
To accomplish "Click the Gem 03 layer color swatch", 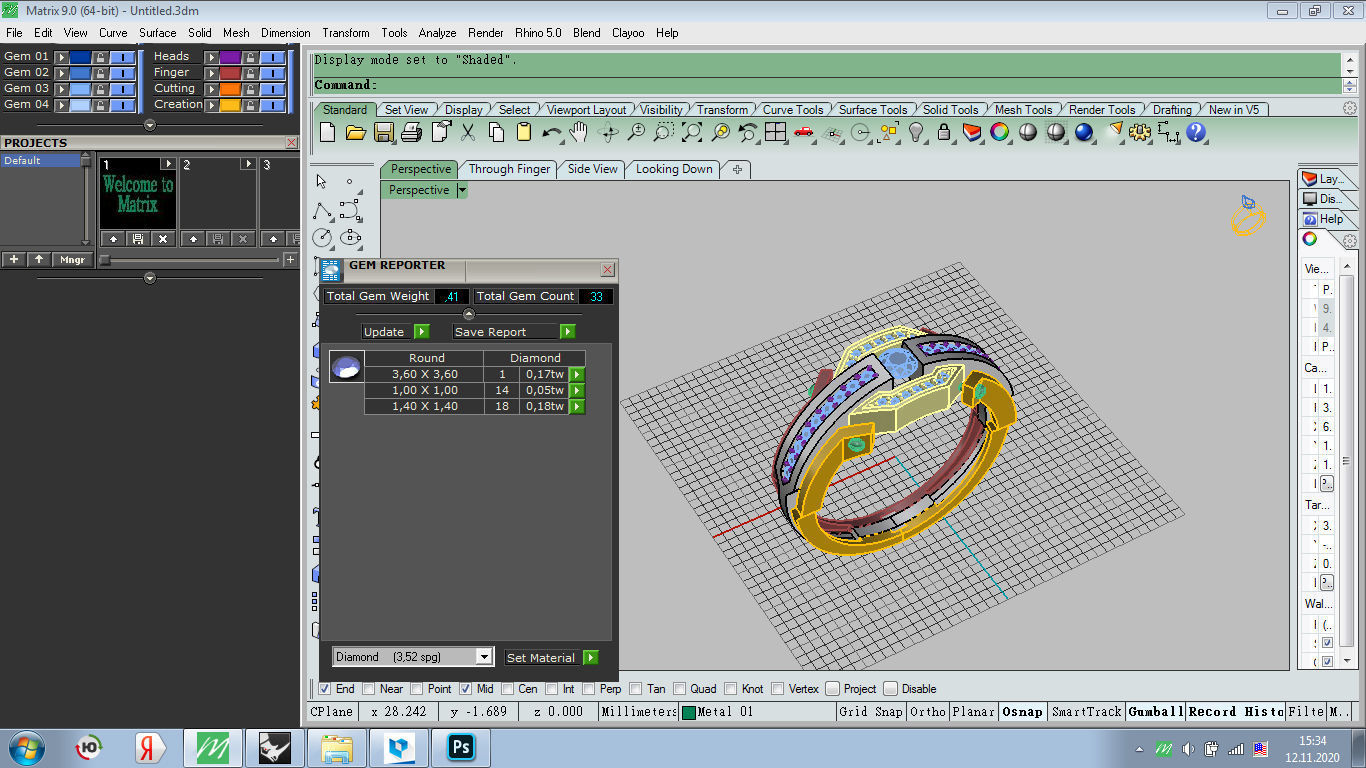I will click(x=80, y=89).
